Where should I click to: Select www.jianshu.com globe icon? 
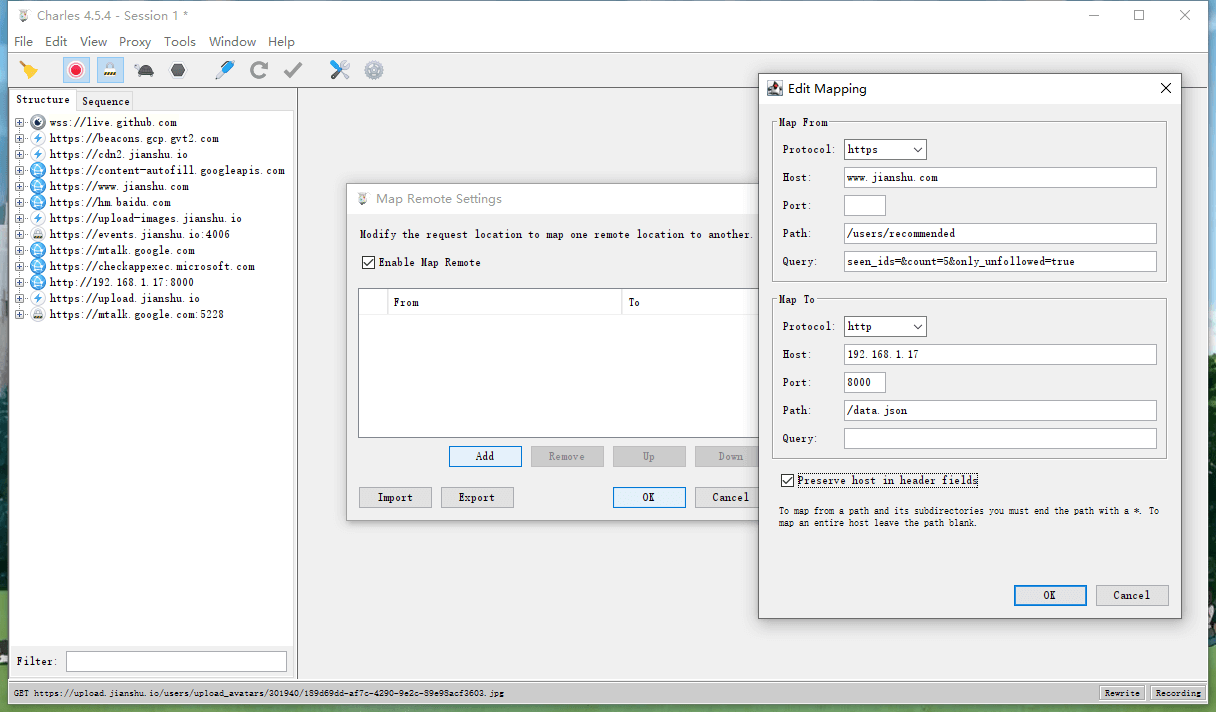pos(38,186)
